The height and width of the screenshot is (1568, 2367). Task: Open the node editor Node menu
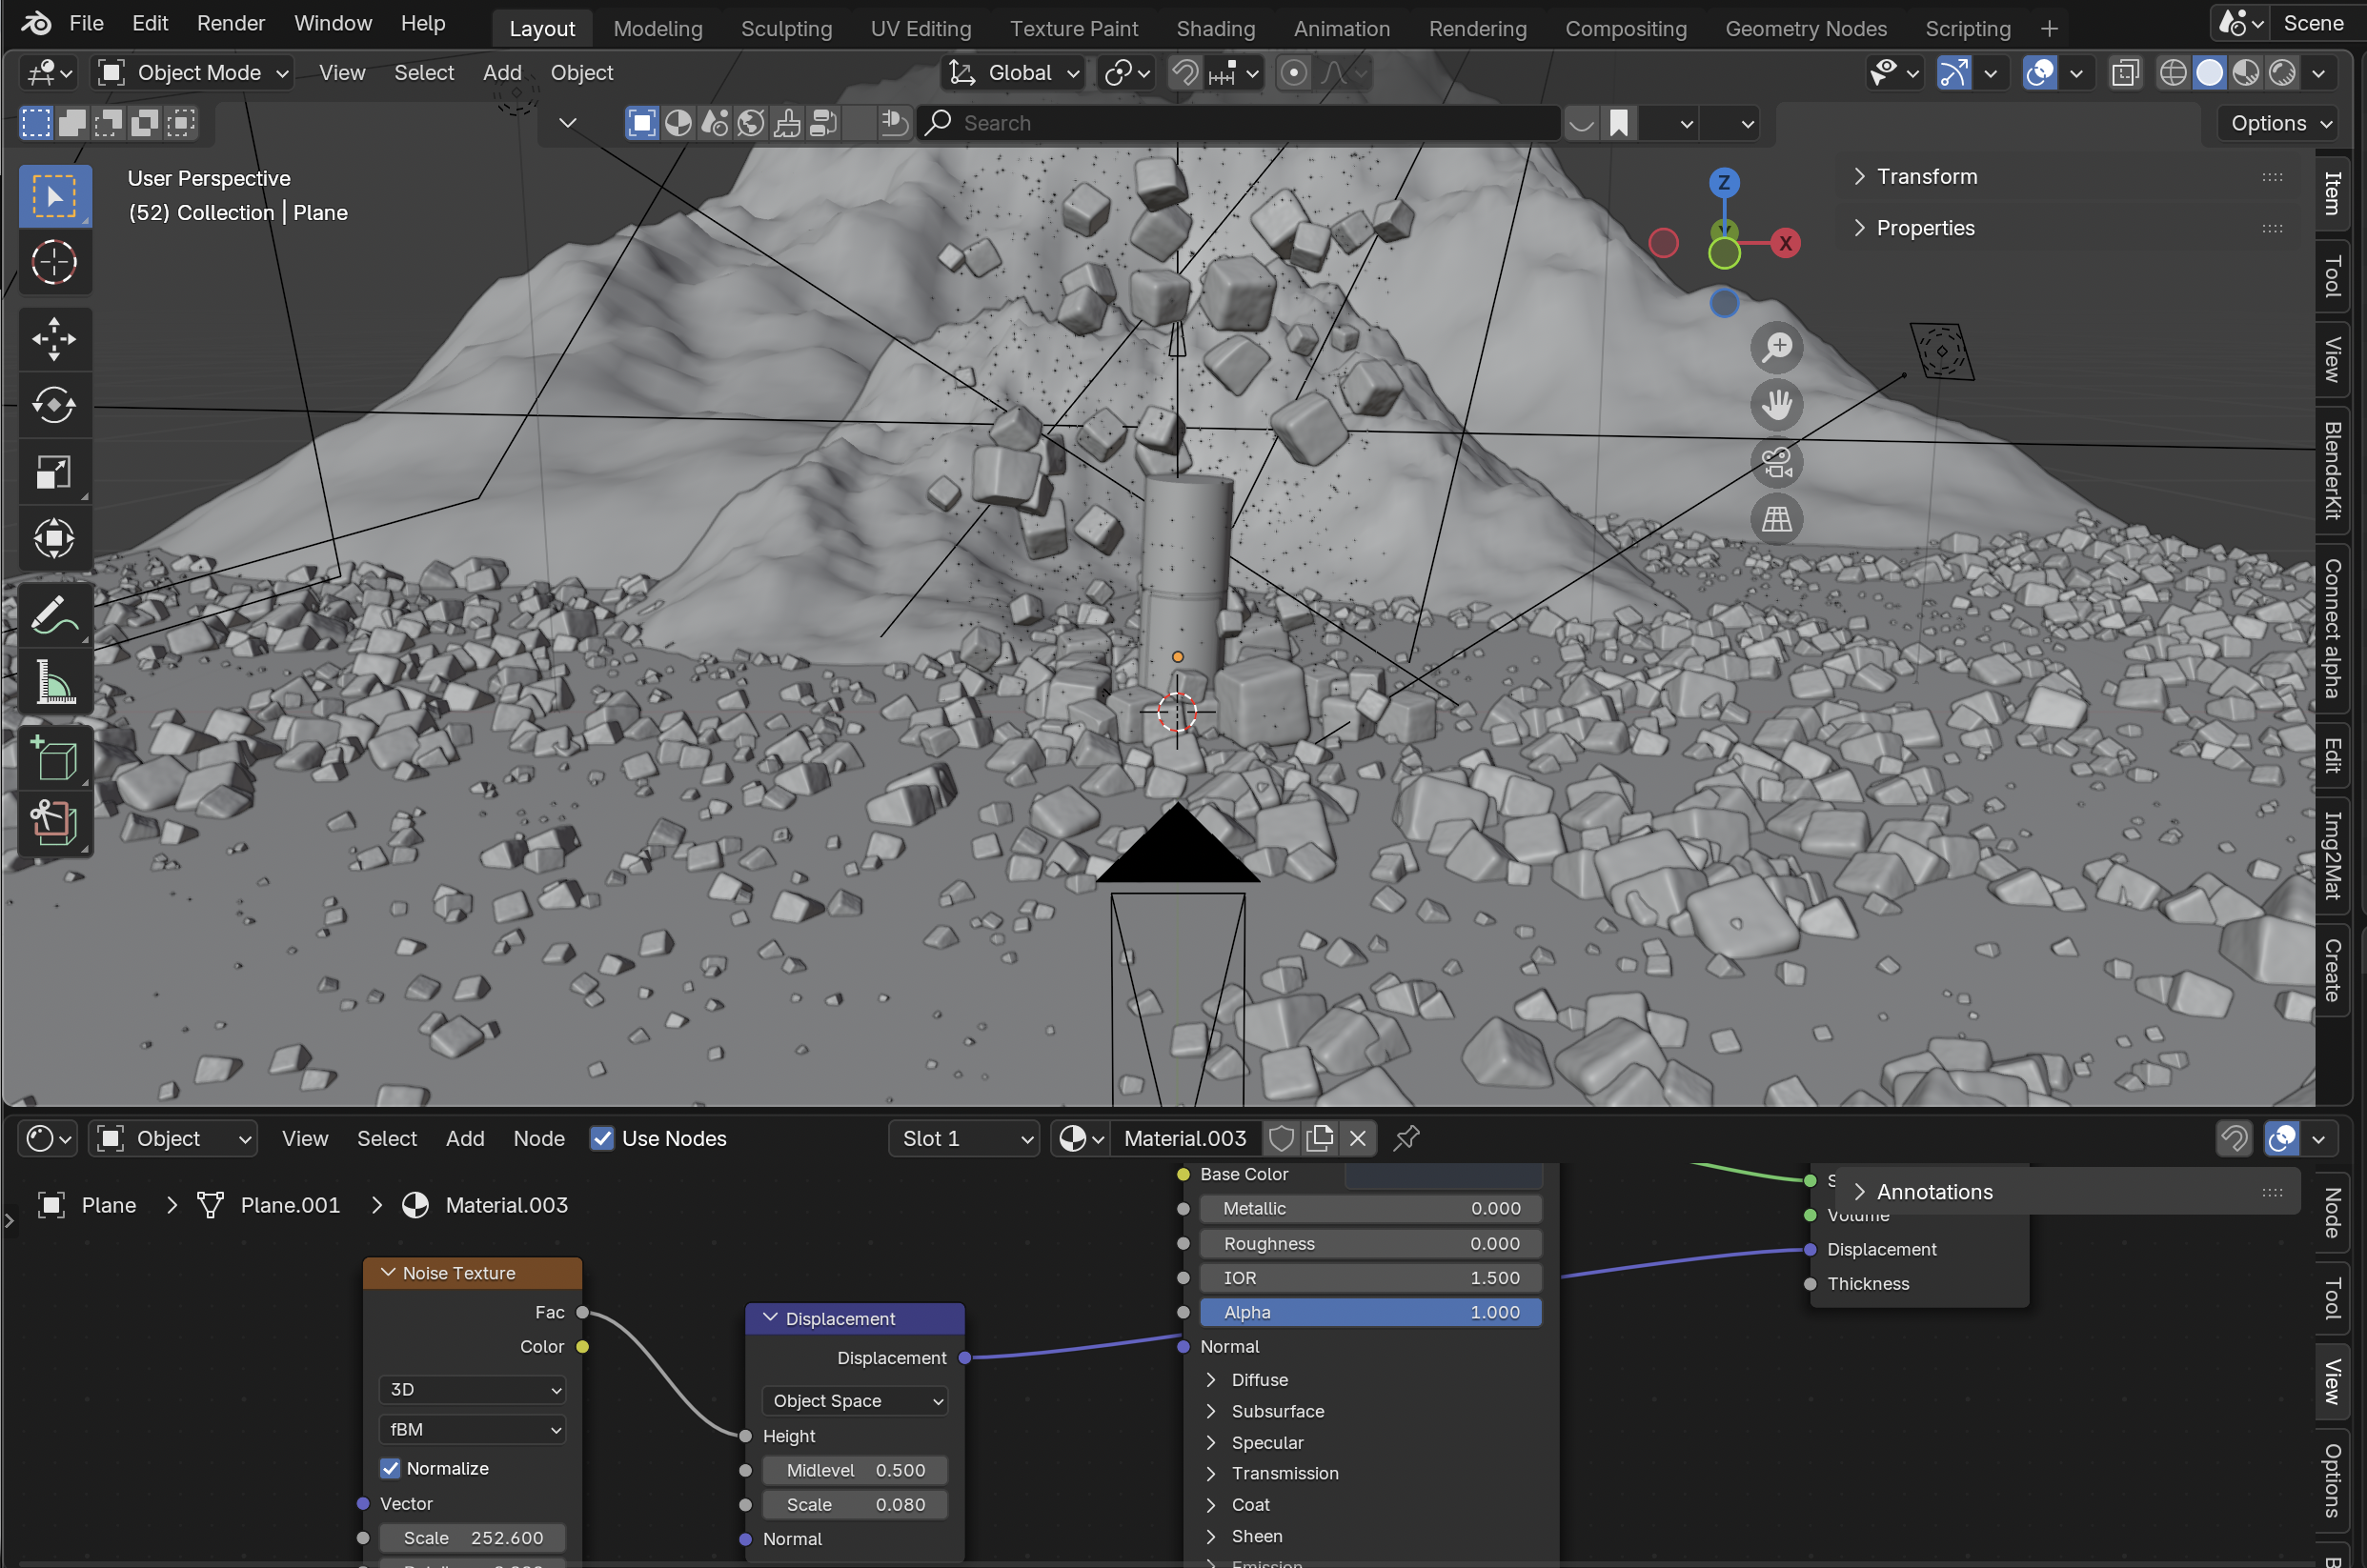pos(539,1138)
